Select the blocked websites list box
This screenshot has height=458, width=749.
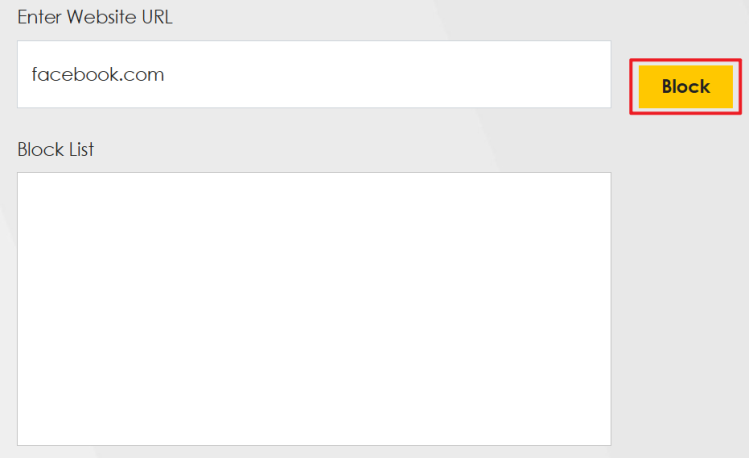pos(314,308)
